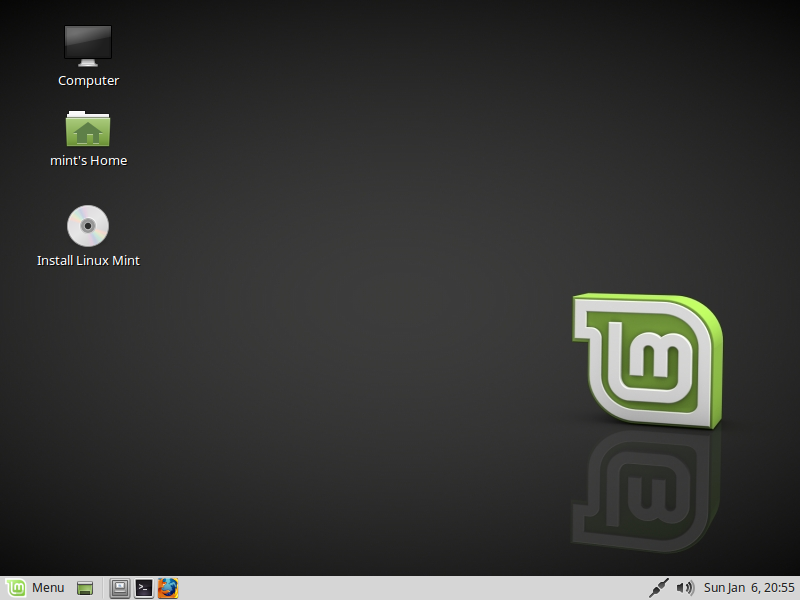Click an empty area of the desktop
The height and width of the screenshot is (600, 800).
click(x=350, y=300)
